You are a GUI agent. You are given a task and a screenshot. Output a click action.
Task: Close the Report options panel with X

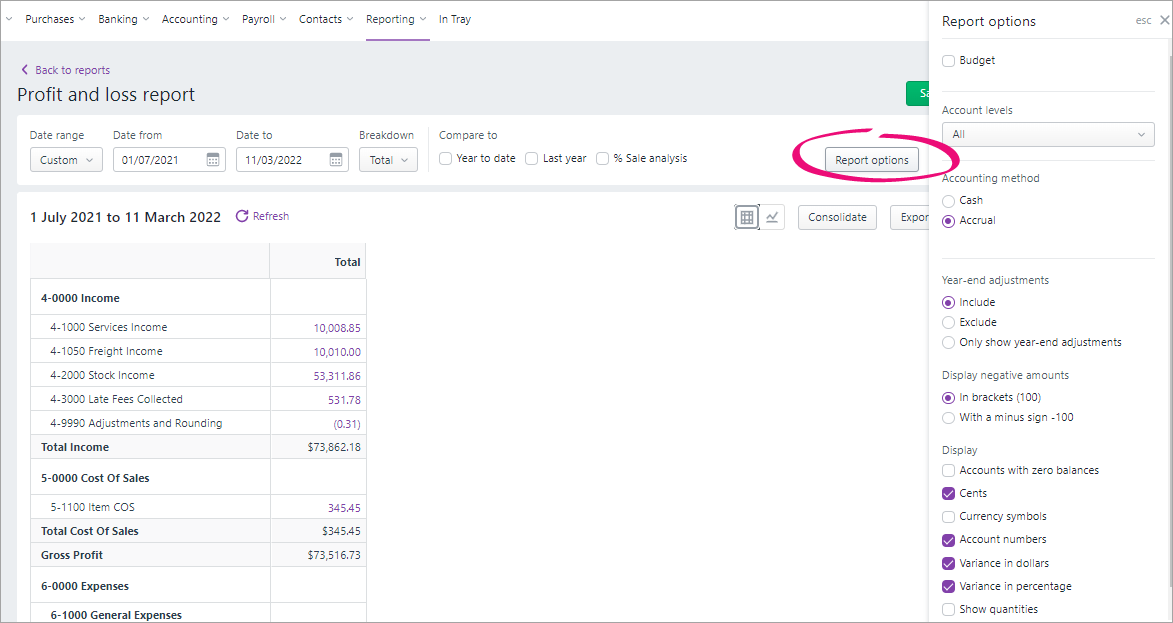tap(1163, 21)
